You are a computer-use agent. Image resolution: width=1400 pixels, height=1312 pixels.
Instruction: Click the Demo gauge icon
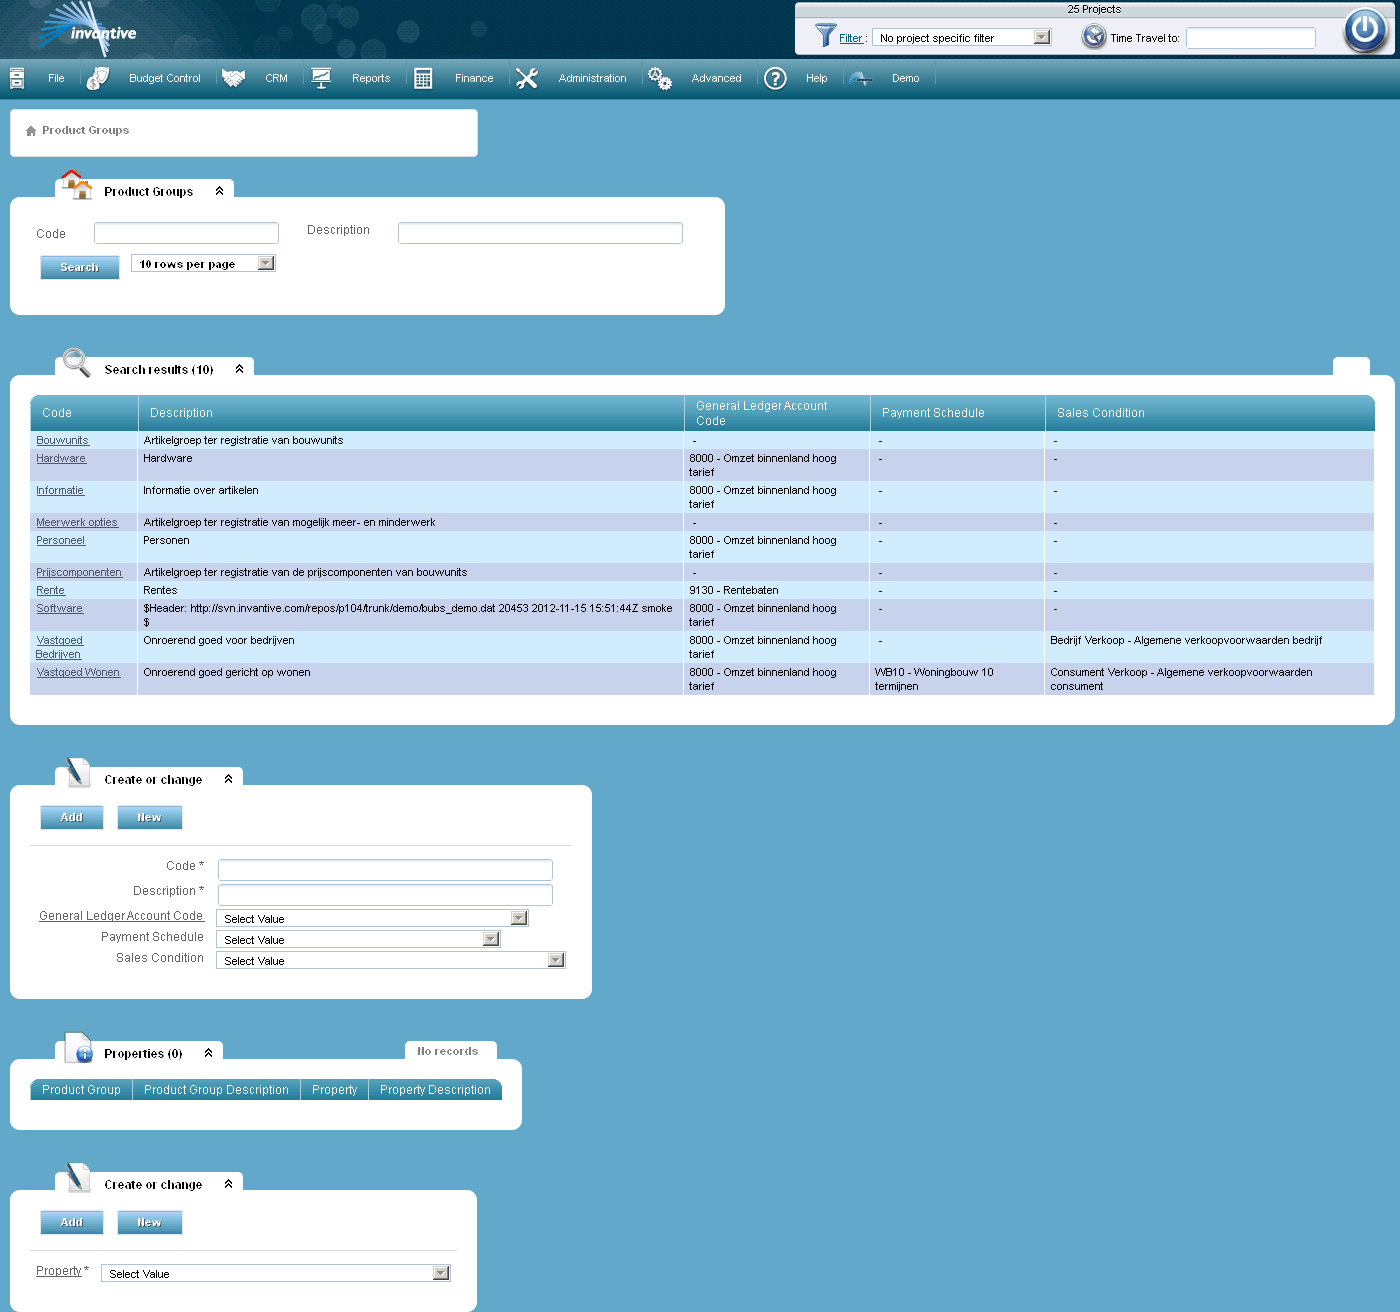tap(861, 78)
